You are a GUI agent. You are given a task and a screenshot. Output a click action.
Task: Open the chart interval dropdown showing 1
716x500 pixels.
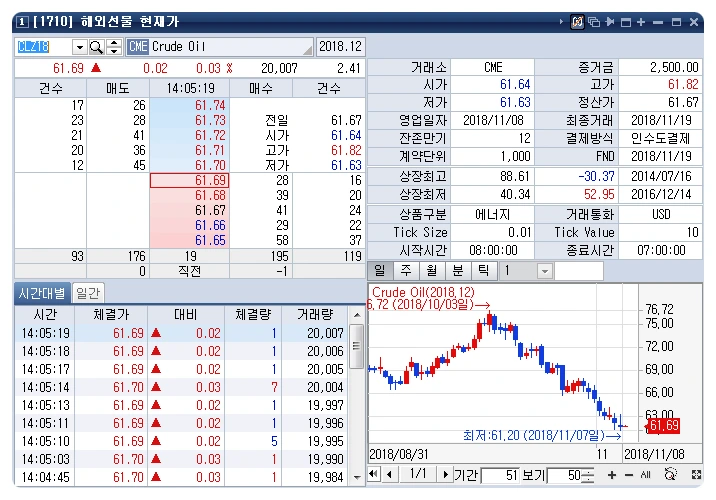tap(544, 271)
